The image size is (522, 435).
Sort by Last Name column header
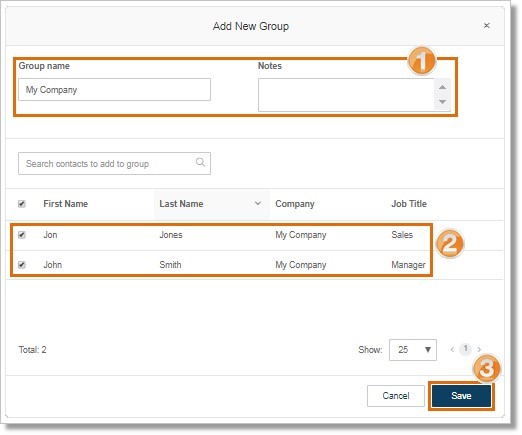(181, 204)
